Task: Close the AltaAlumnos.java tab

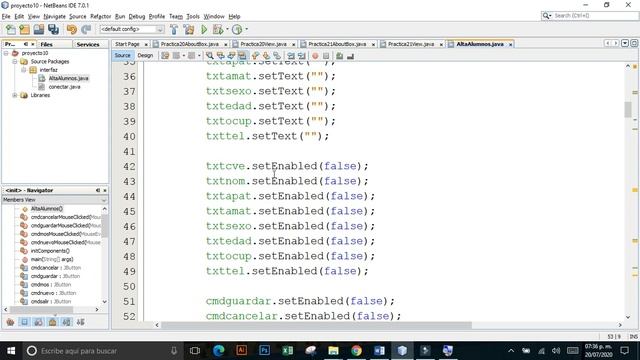Action: click(510, 44)
